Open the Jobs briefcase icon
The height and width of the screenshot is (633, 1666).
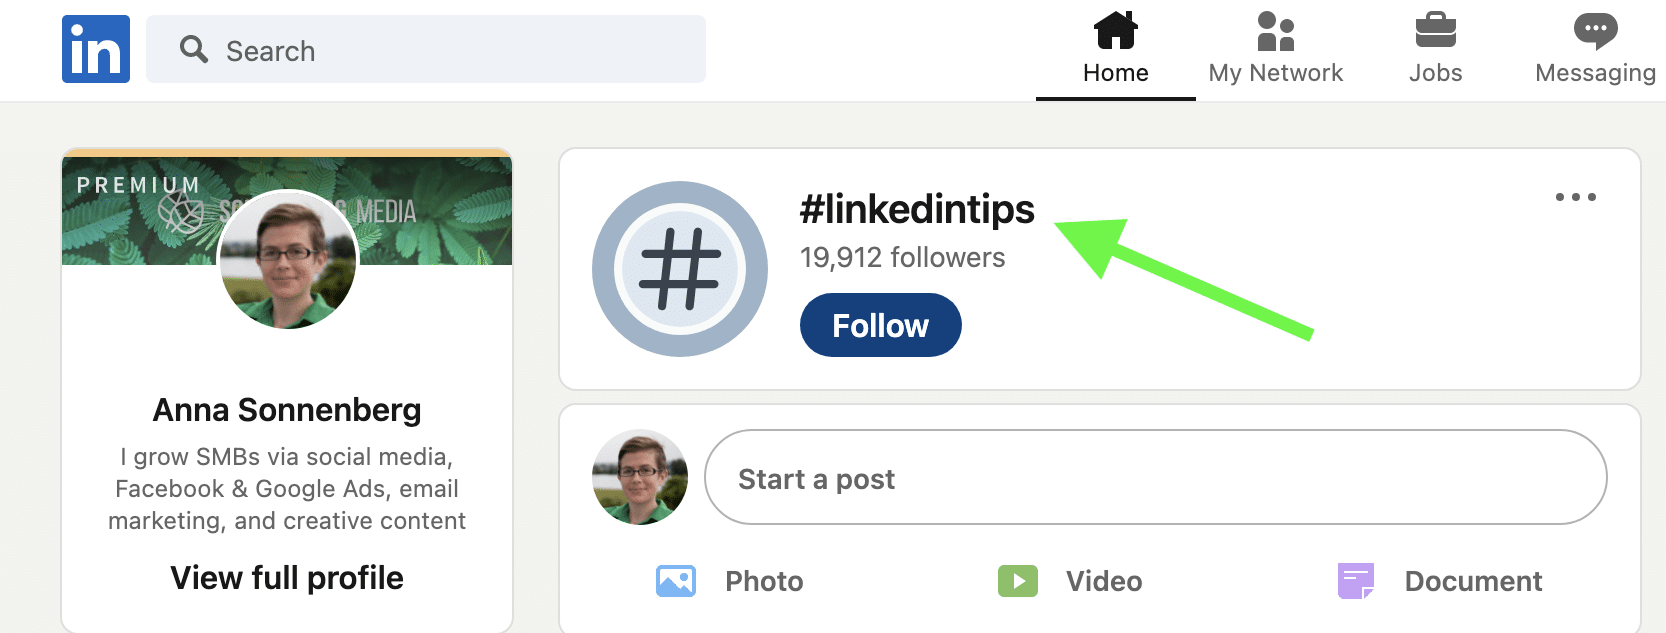click(x=1435, y=31)
